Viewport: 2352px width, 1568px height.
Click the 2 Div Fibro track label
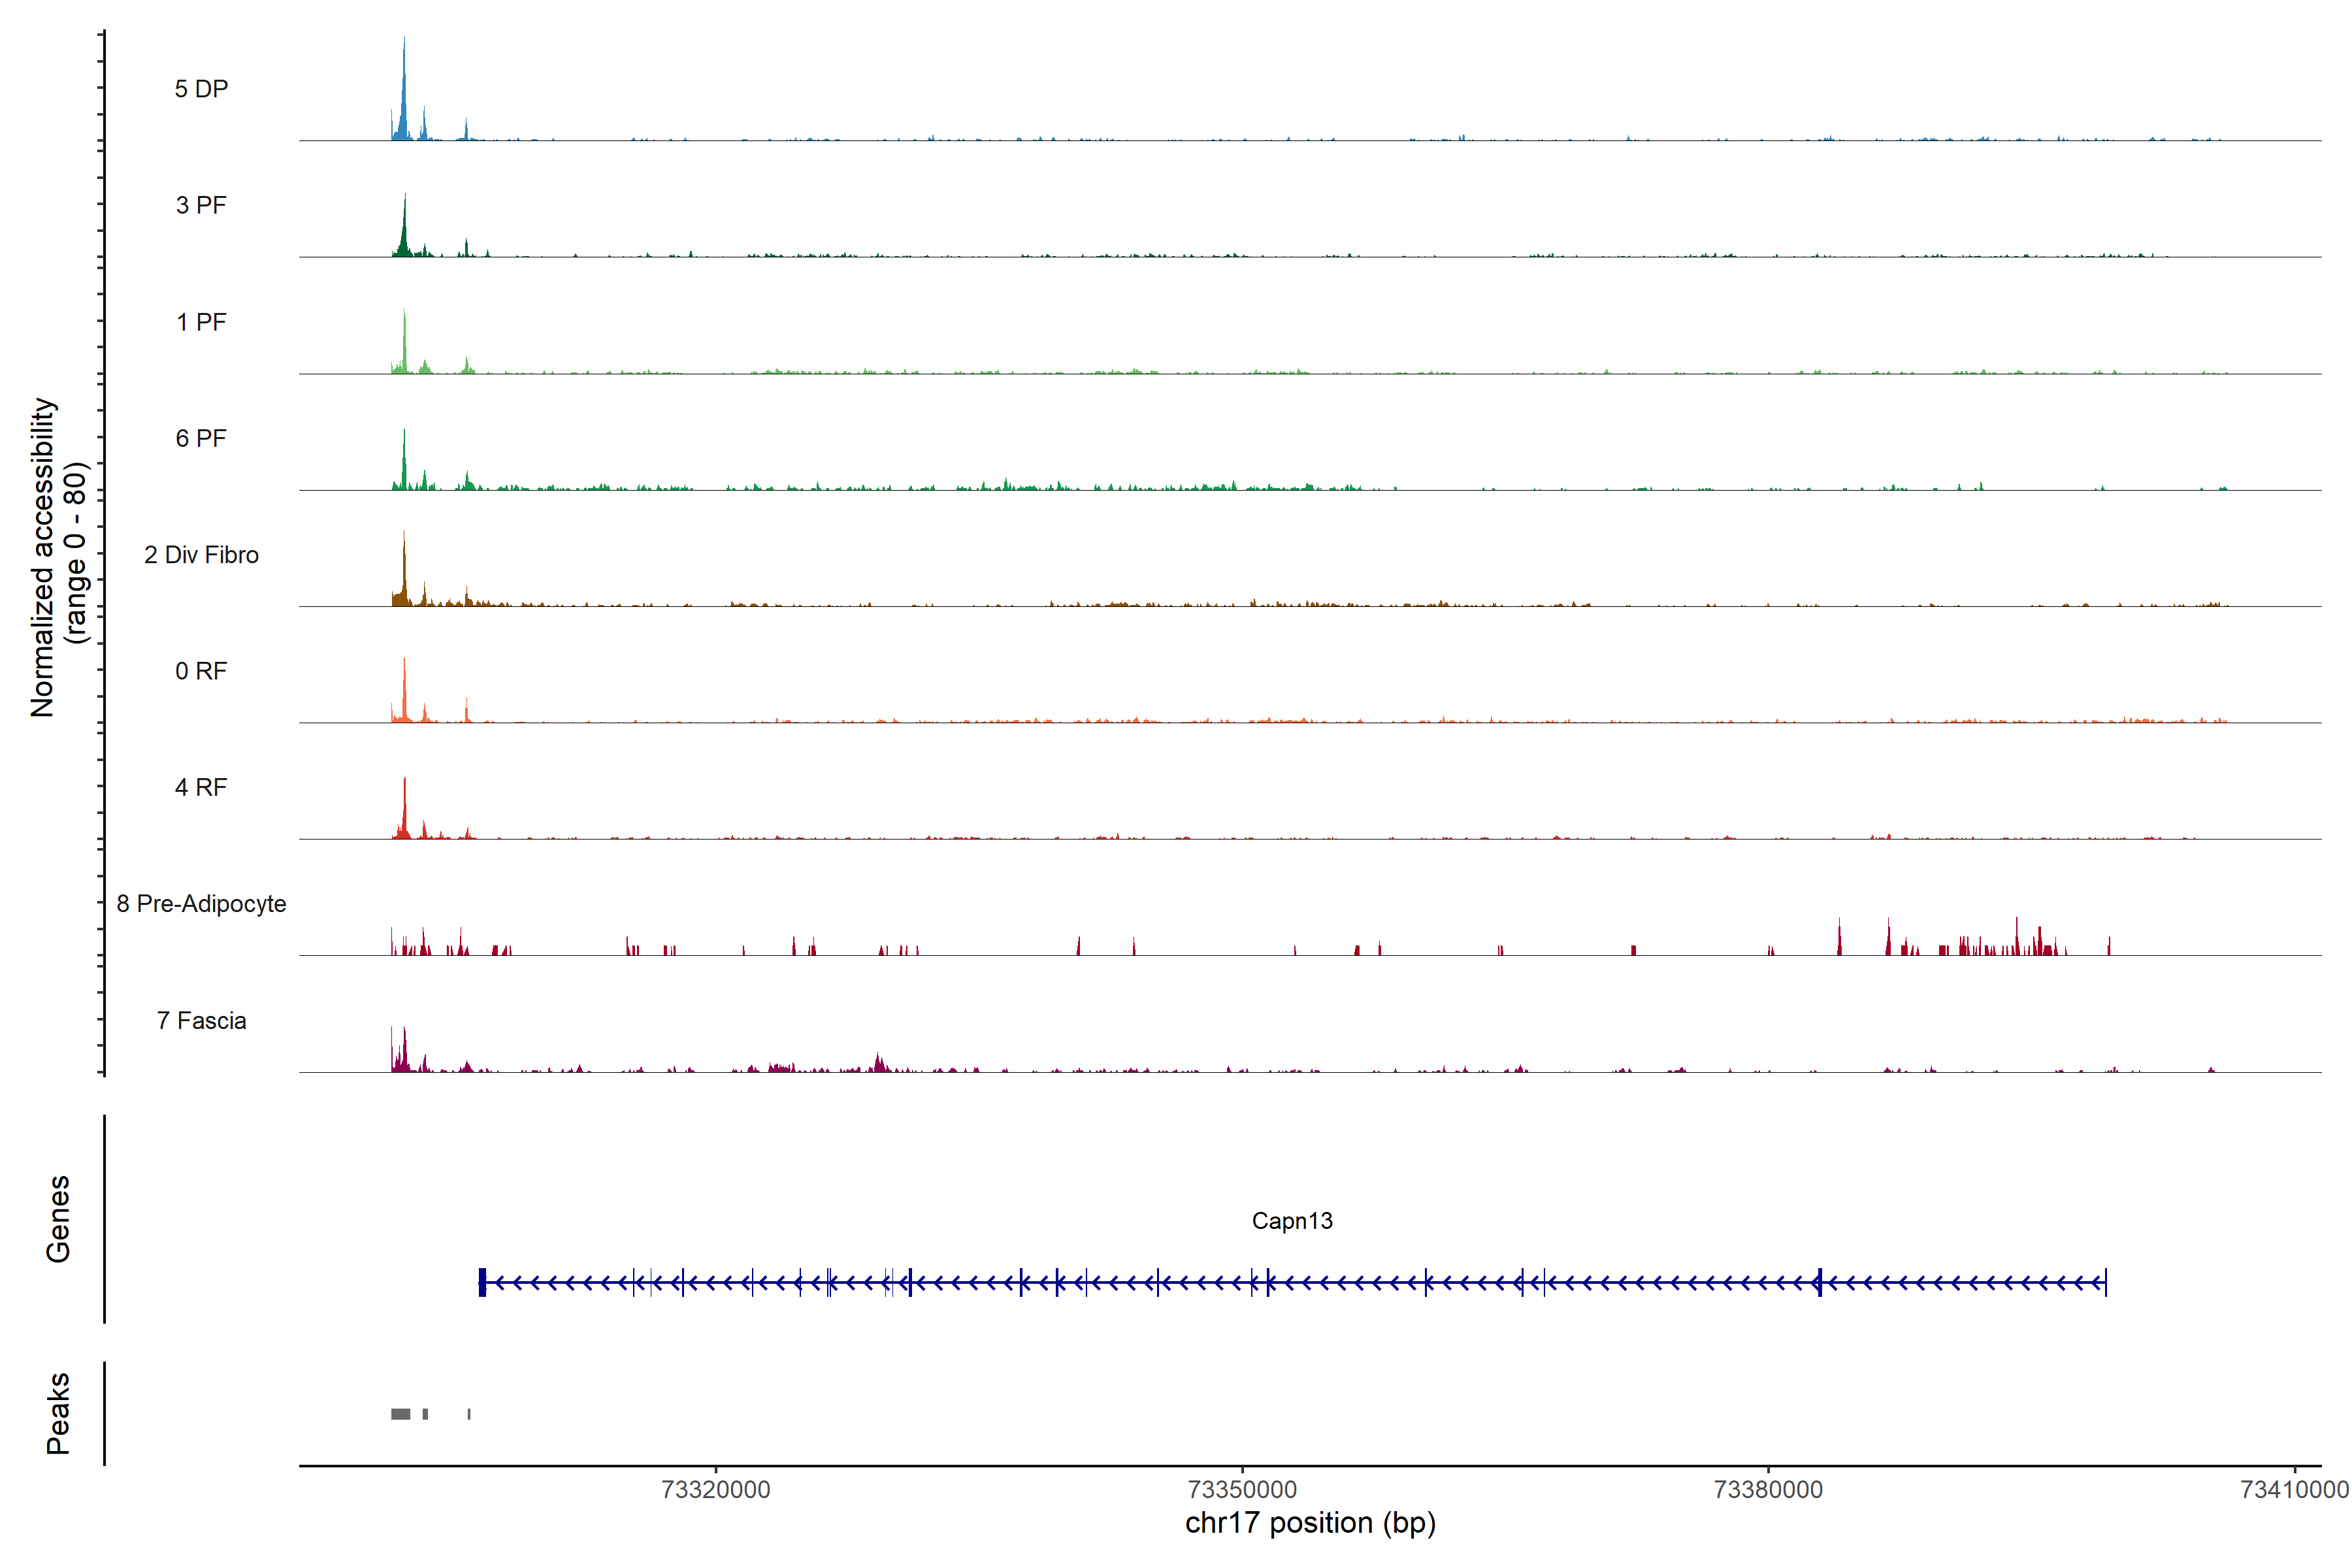[x=201, y=555]
